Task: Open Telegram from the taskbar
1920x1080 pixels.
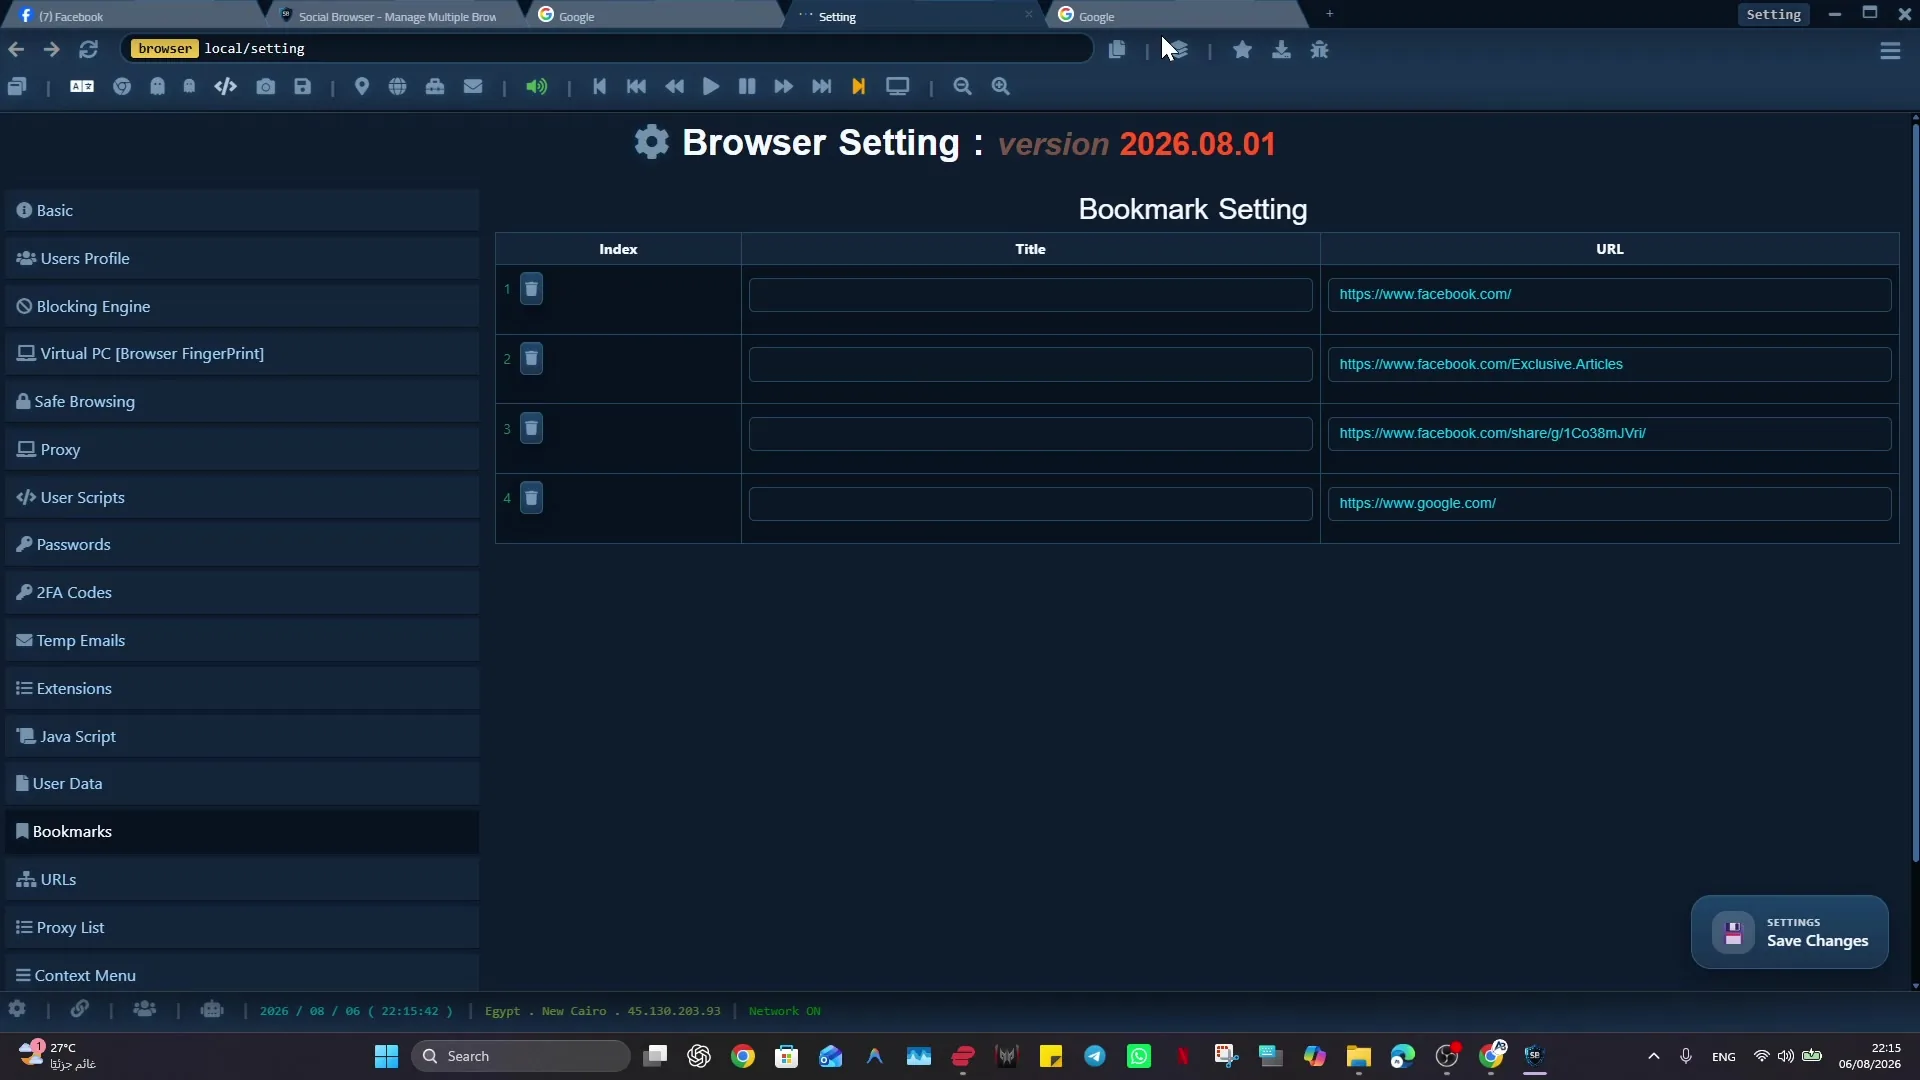Action: coord(1095,1057)
